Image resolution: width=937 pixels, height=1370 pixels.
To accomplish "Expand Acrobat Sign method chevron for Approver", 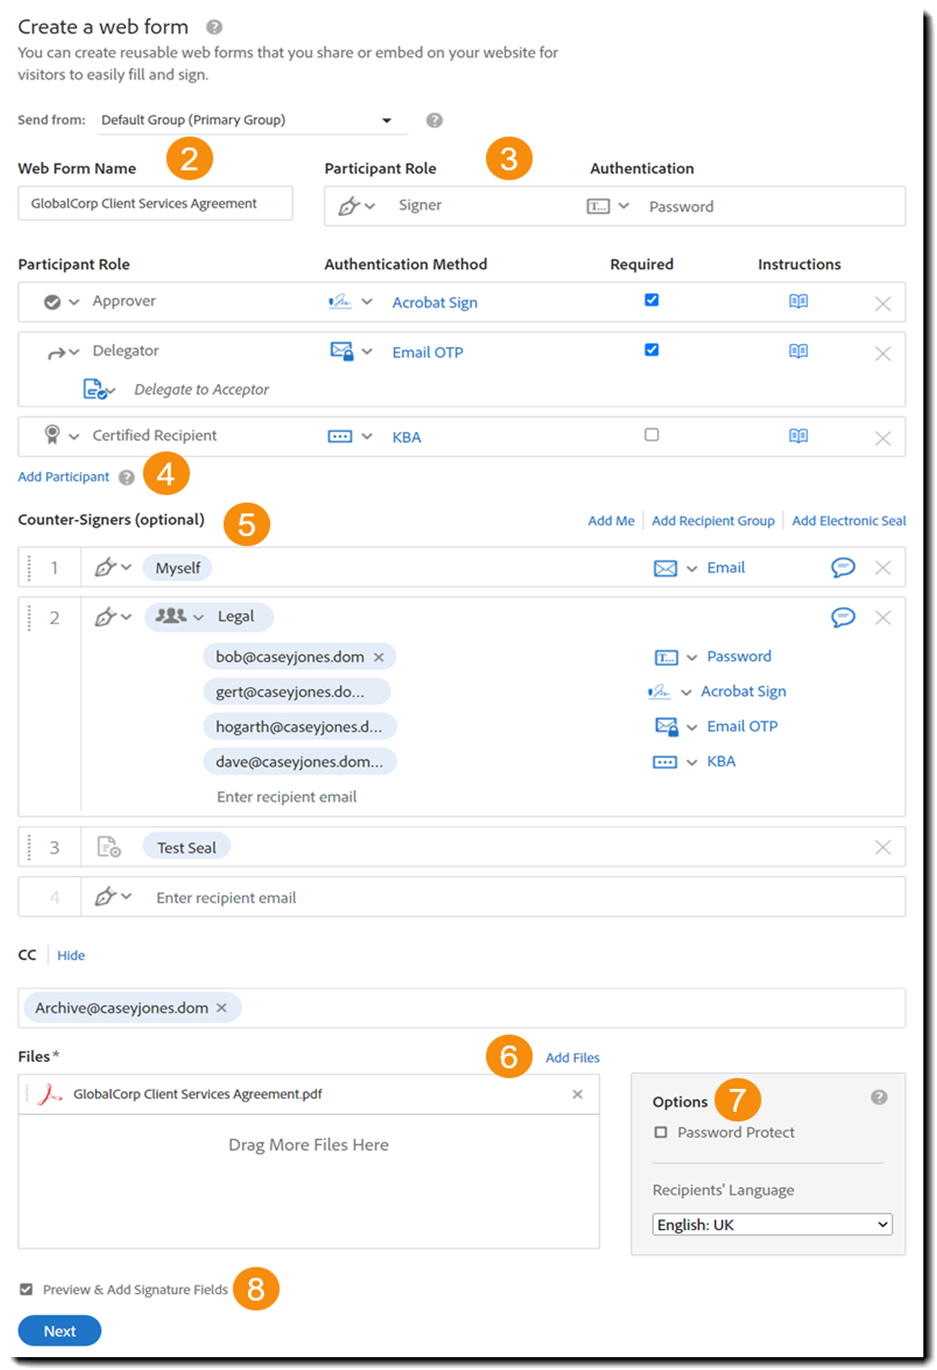I will click(367, 301).
